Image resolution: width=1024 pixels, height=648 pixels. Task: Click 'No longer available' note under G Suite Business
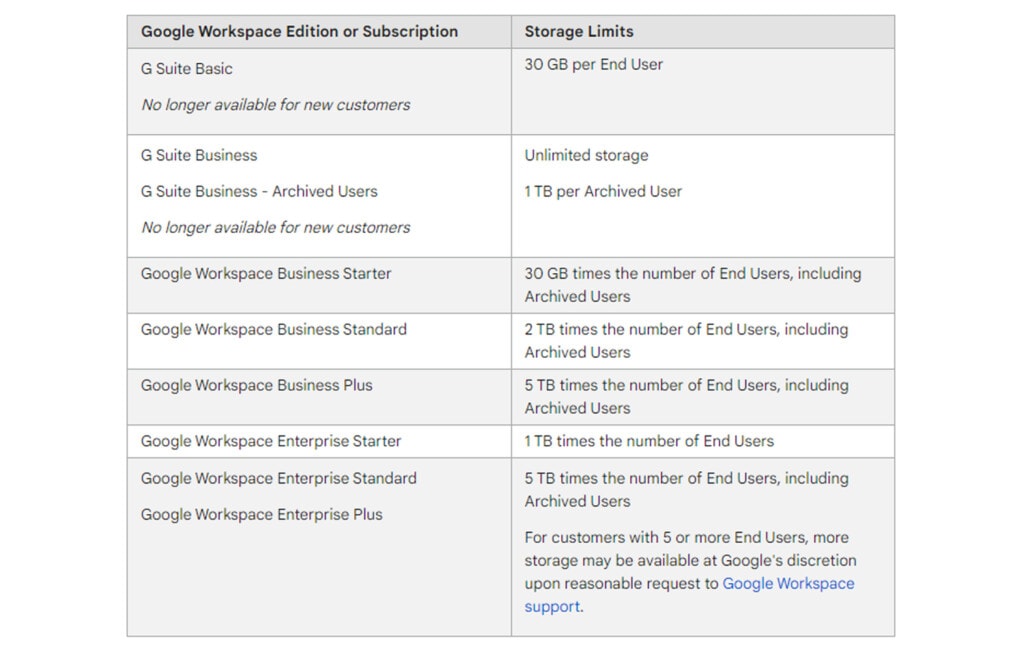click(276, 227)
